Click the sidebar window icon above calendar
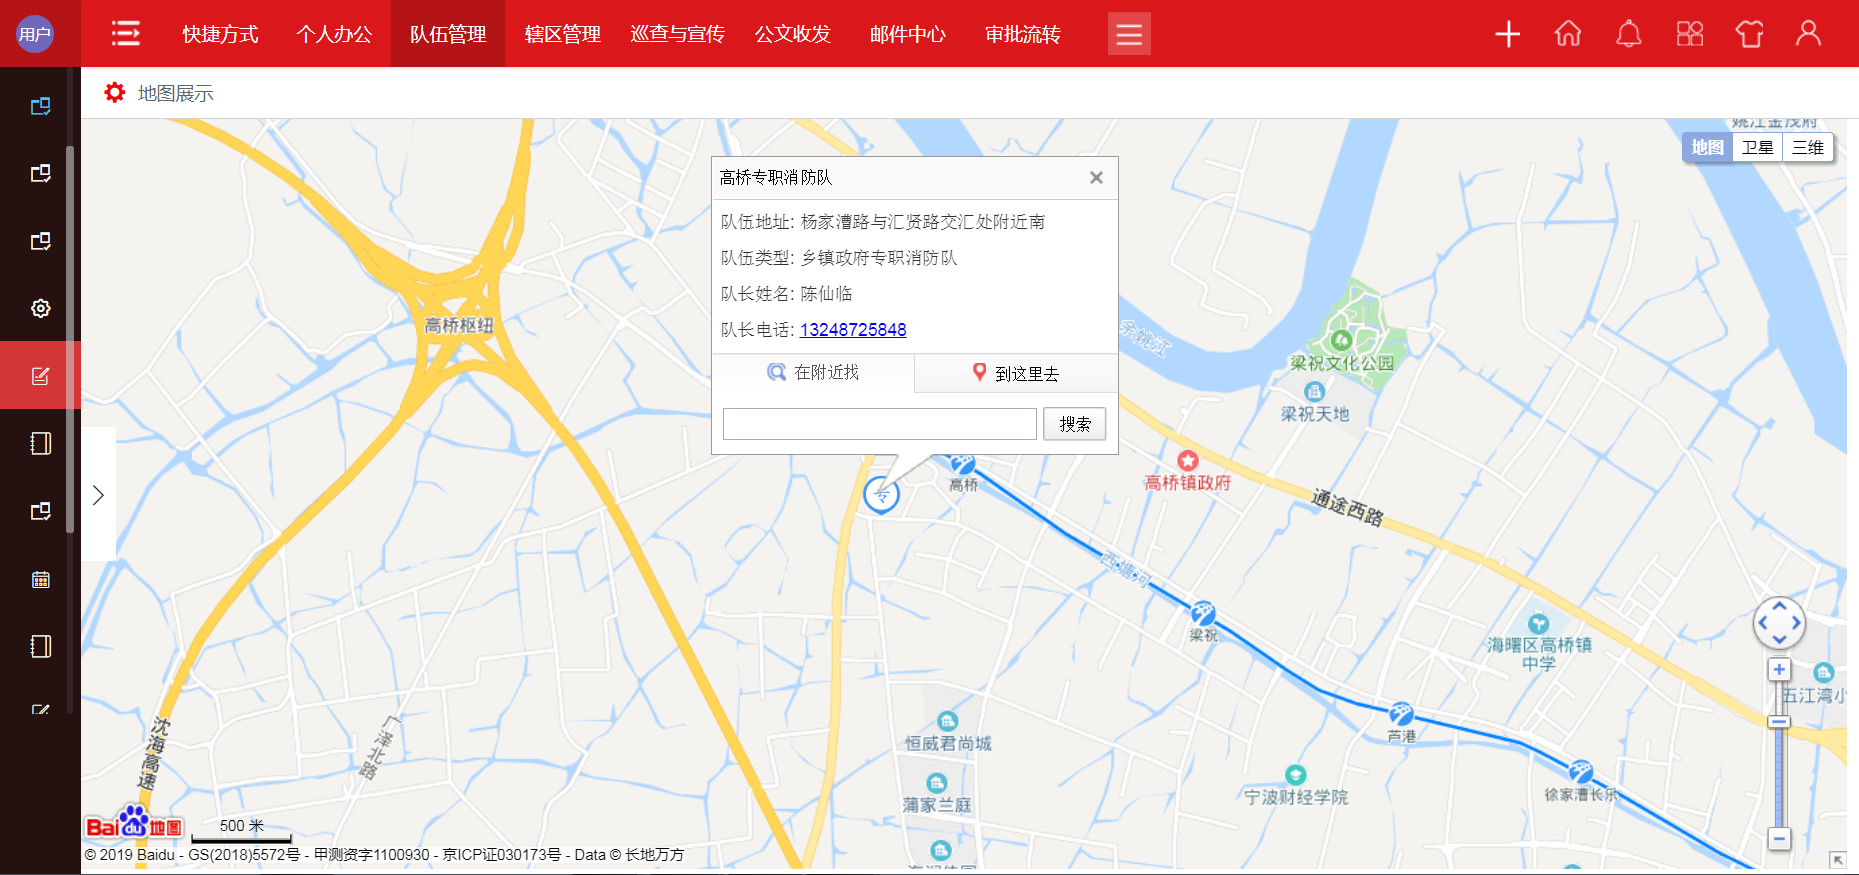This screenshot has height=875, width=1859. [40, 511]
